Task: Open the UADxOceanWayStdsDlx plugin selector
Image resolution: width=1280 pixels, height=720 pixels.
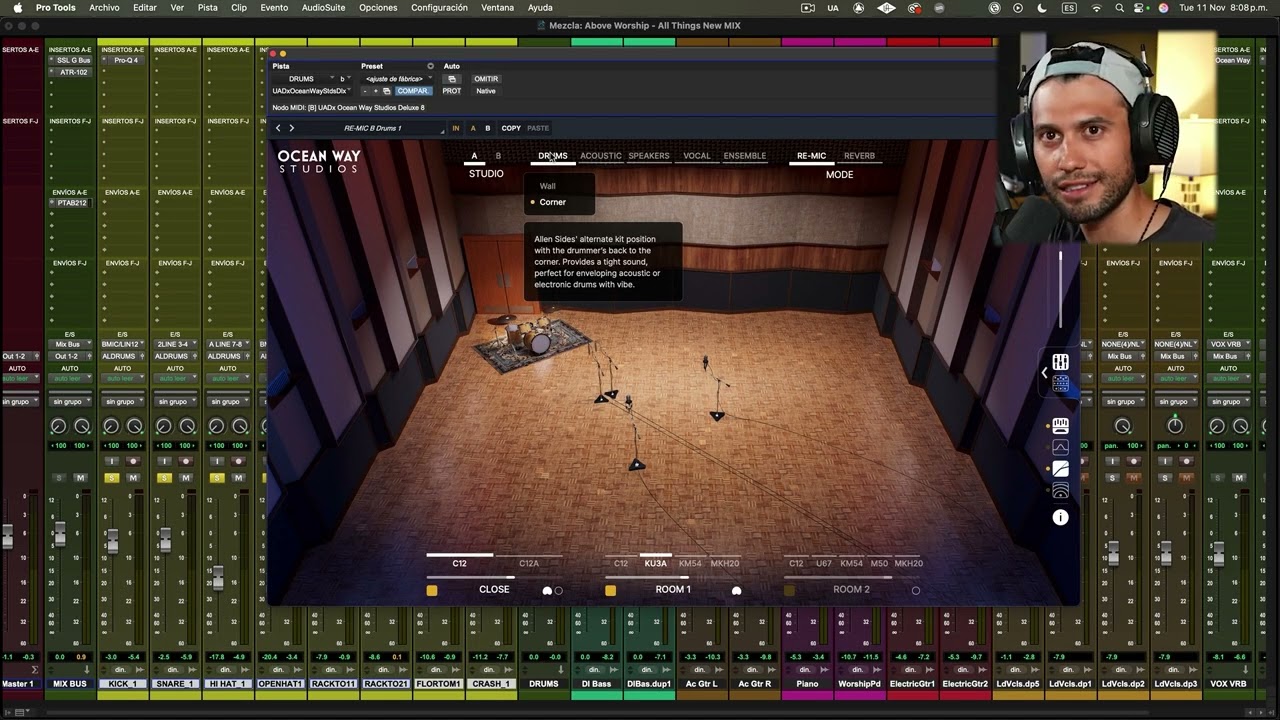Action: pos(312,91)
